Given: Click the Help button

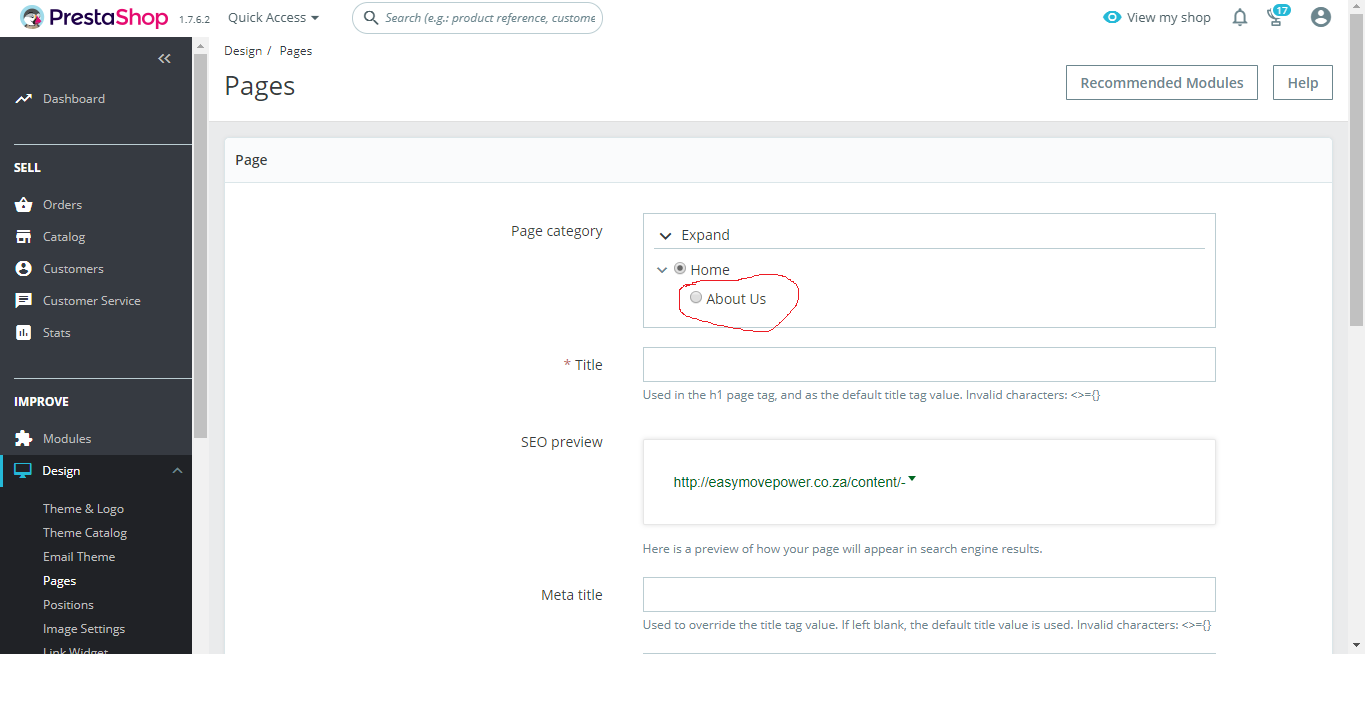Looking at the screenshot, I should pos(1302,83).
